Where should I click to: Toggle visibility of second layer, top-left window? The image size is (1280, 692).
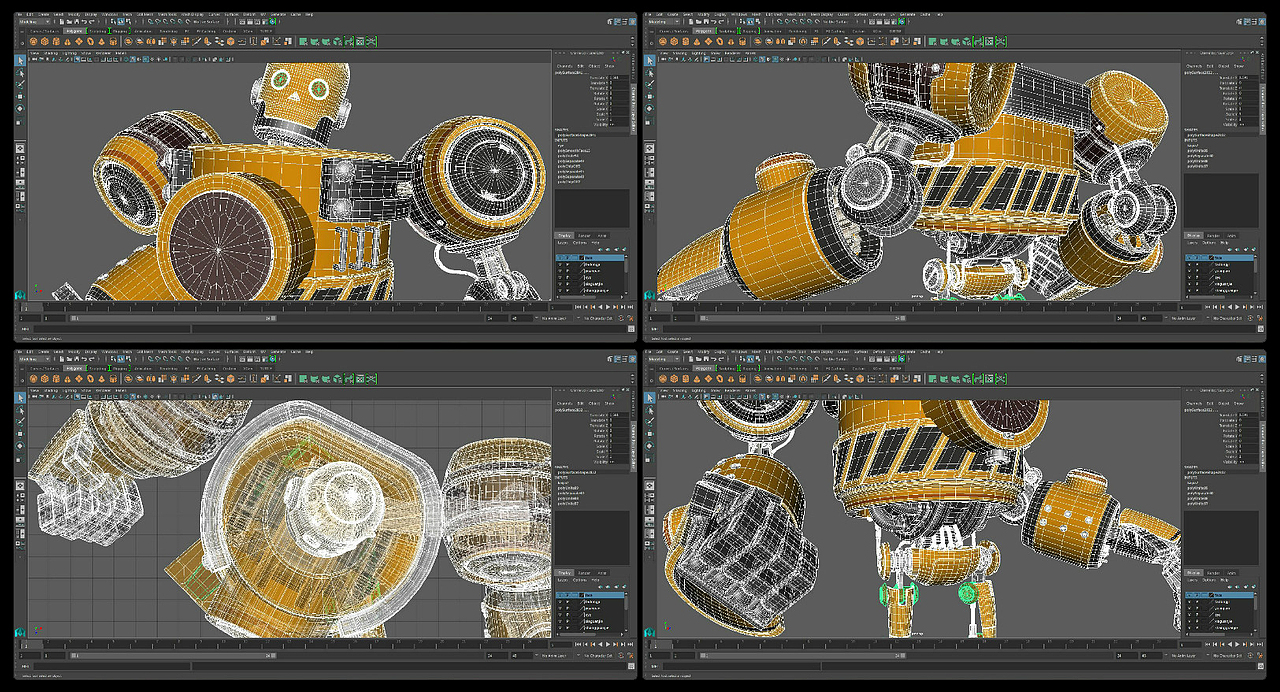pyautogui.click(x=560, y=264)
